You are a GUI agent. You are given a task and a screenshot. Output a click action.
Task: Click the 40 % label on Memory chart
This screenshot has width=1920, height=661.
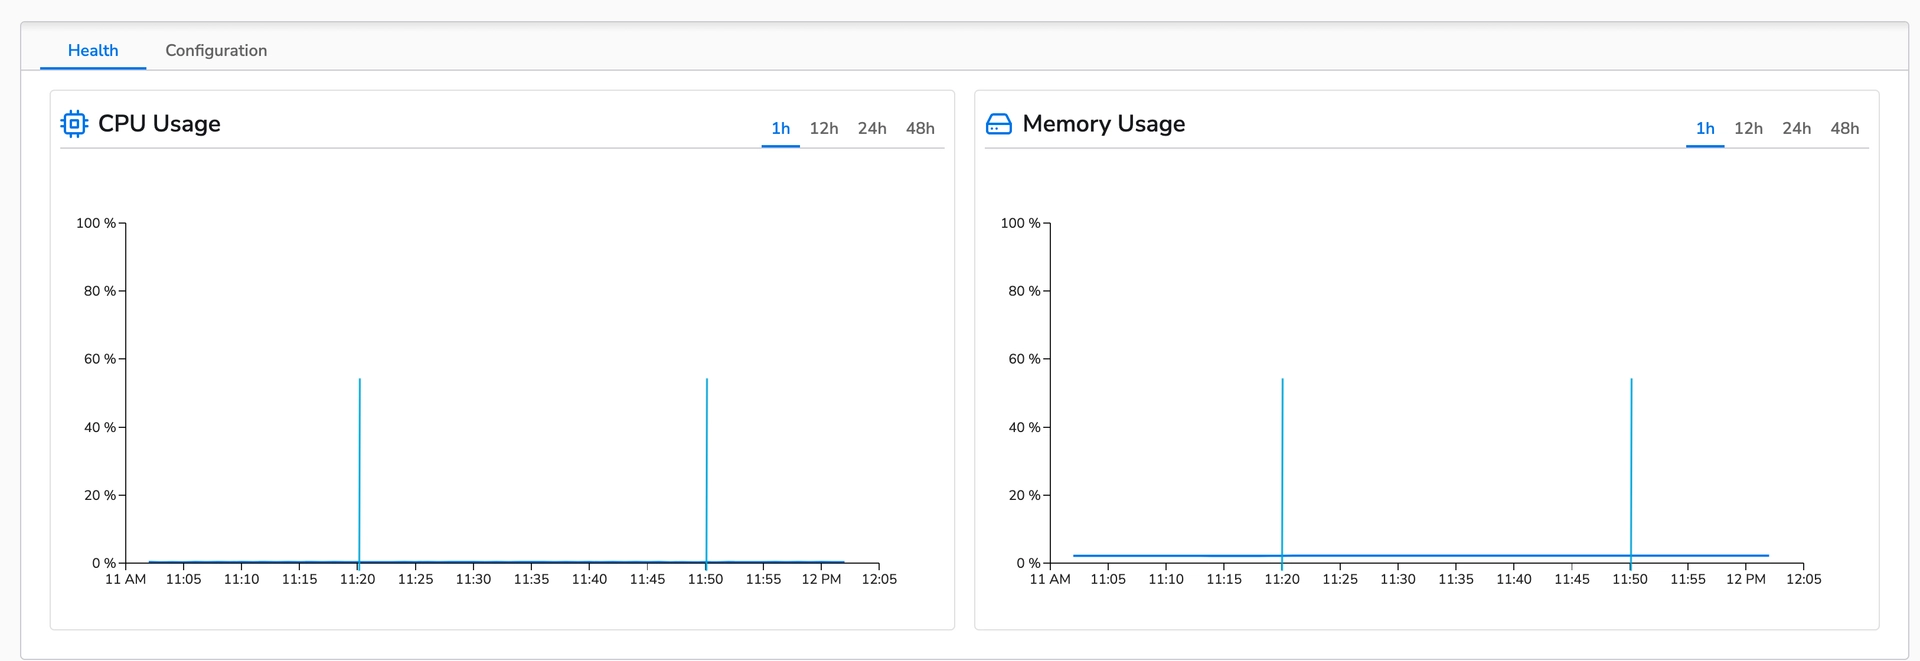[1024, 427]
